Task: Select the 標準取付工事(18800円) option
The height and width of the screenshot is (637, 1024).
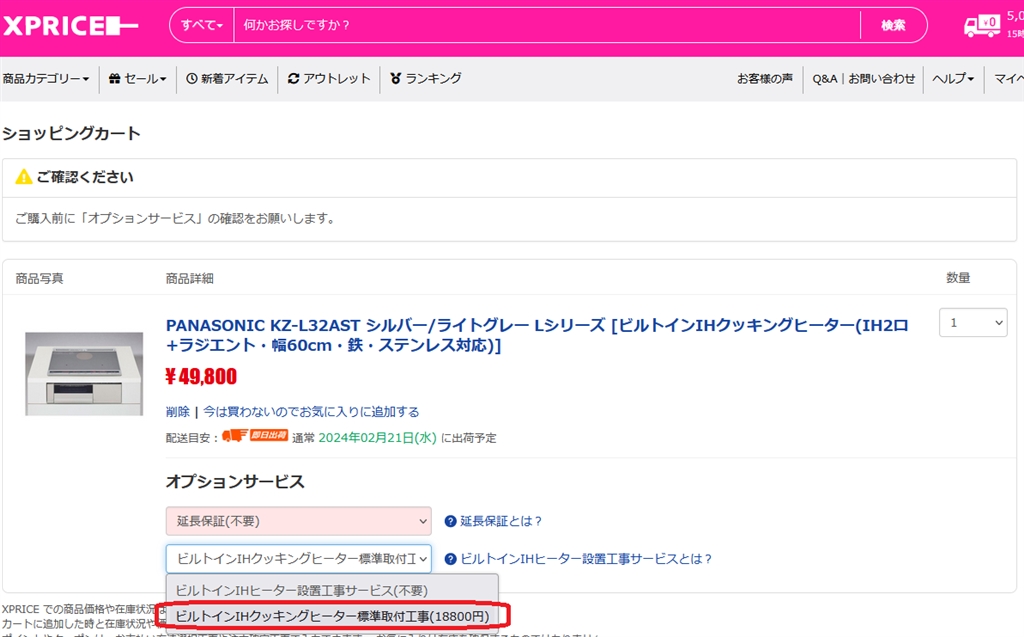Action: (332, 616)
